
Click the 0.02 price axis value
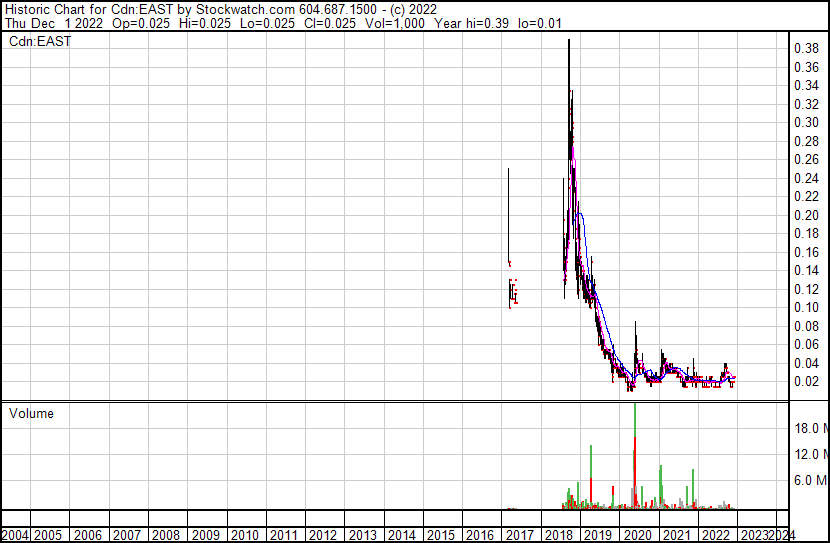coord(806,382)
